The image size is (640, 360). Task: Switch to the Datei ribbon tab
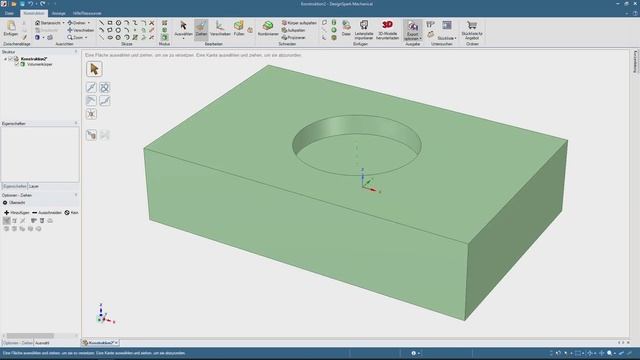(9, 13)
